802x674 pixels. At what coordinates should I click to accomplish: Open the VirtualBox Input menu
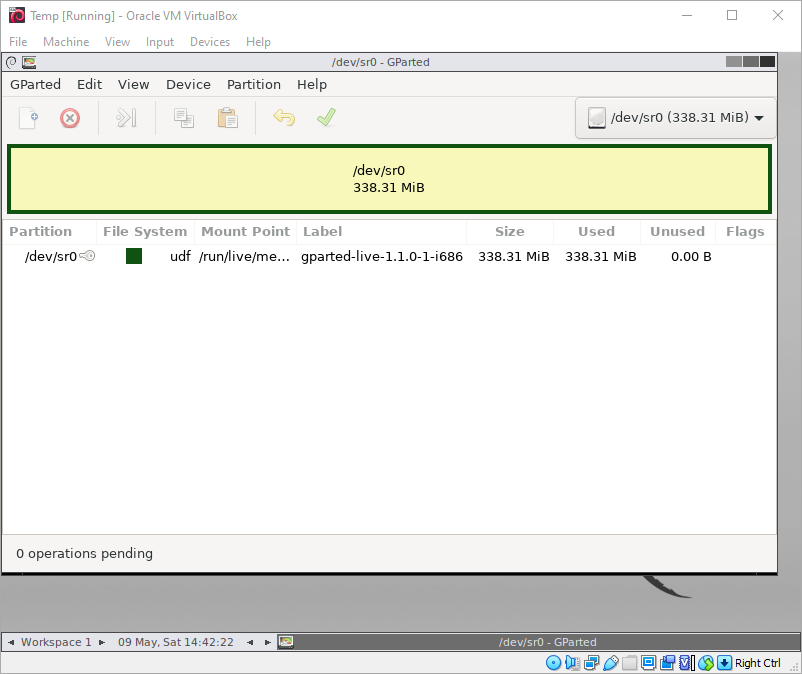click(x=160, y=42)
